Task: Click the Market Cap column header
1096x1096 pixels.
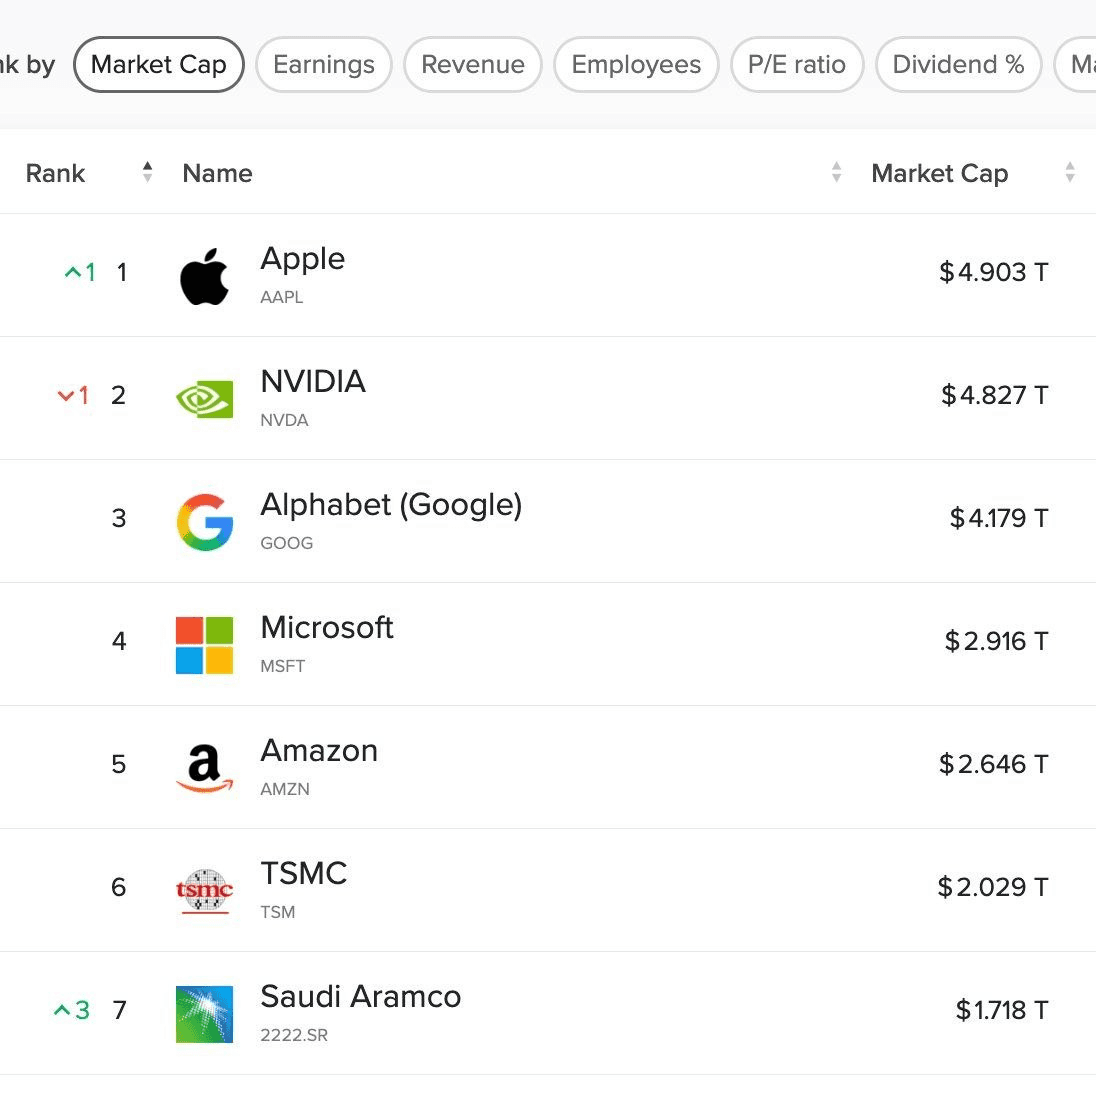Action: click(939, 173)
